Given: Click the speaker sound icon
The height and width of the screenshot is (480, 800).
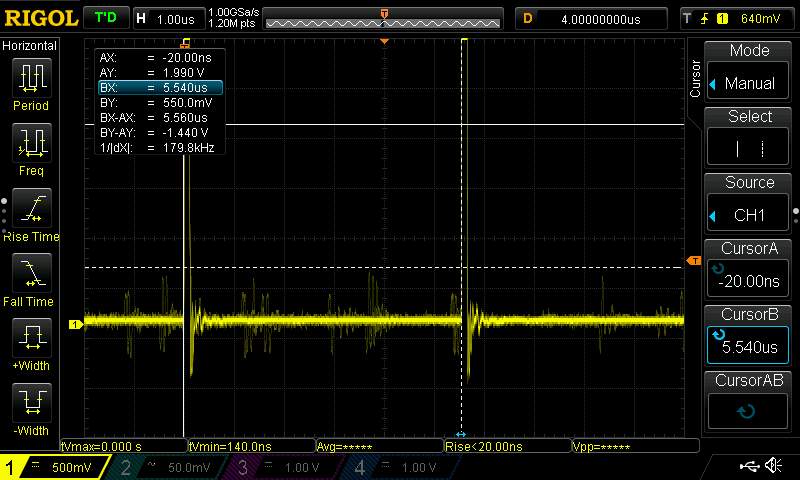Looking at the screenshot, I should [773, 466].
